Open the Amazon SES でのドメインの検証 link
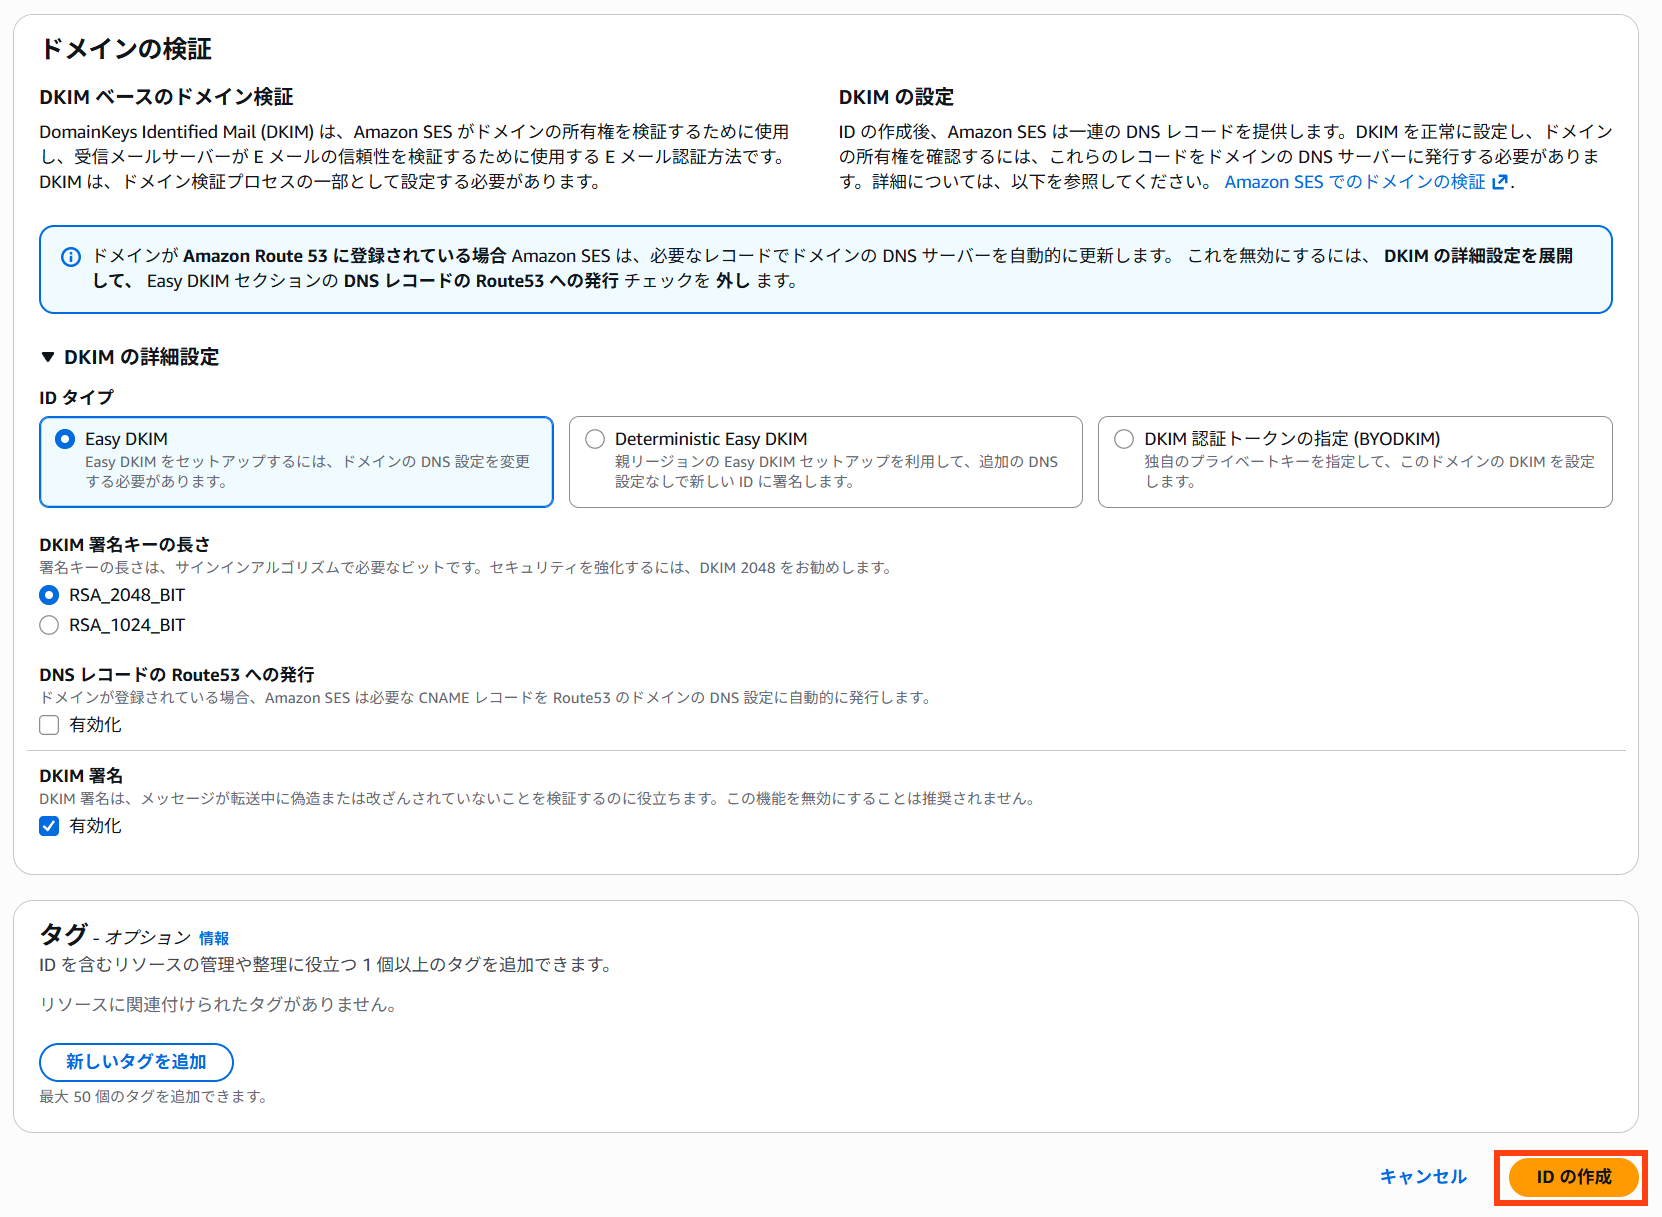The height and width of the screenshot is (1217, 1662). 1354,182
